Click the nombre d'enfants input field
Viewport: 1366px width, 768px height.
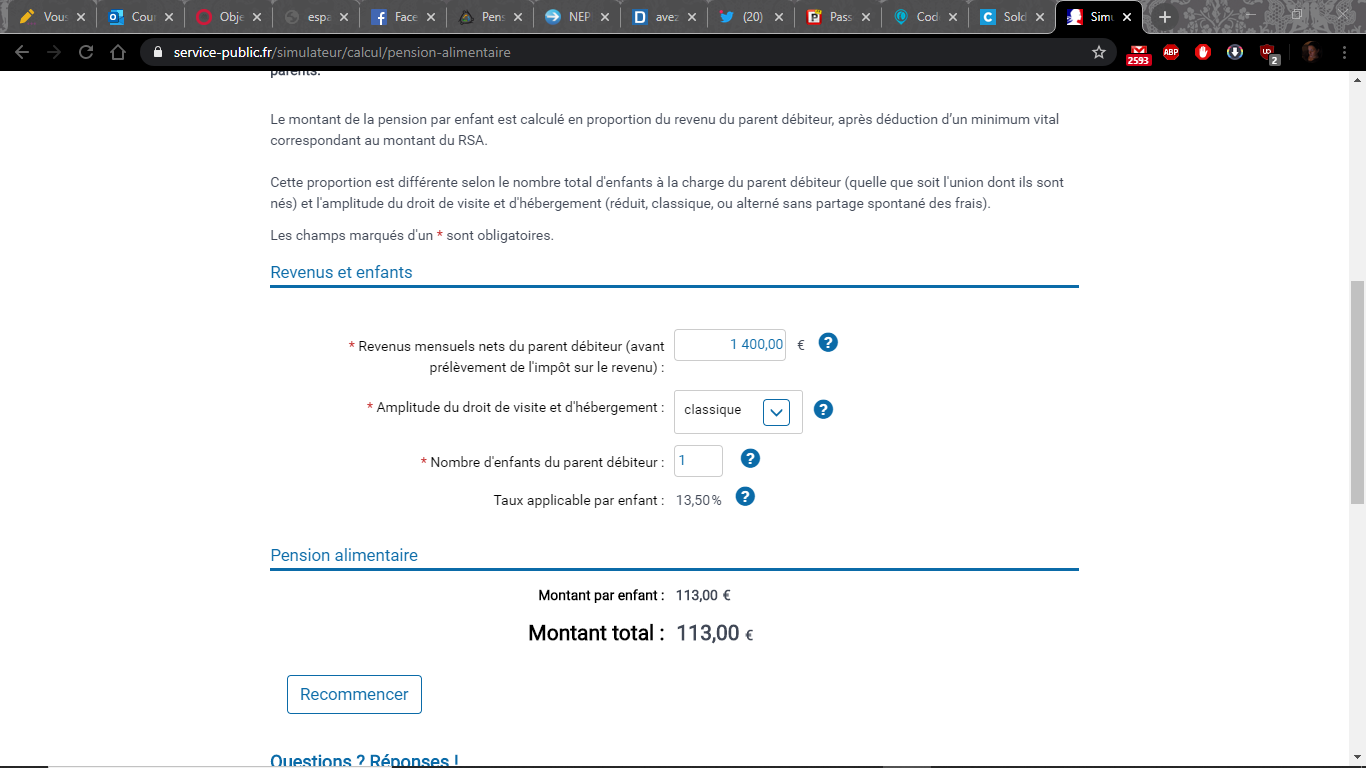[x=698, y=461]
